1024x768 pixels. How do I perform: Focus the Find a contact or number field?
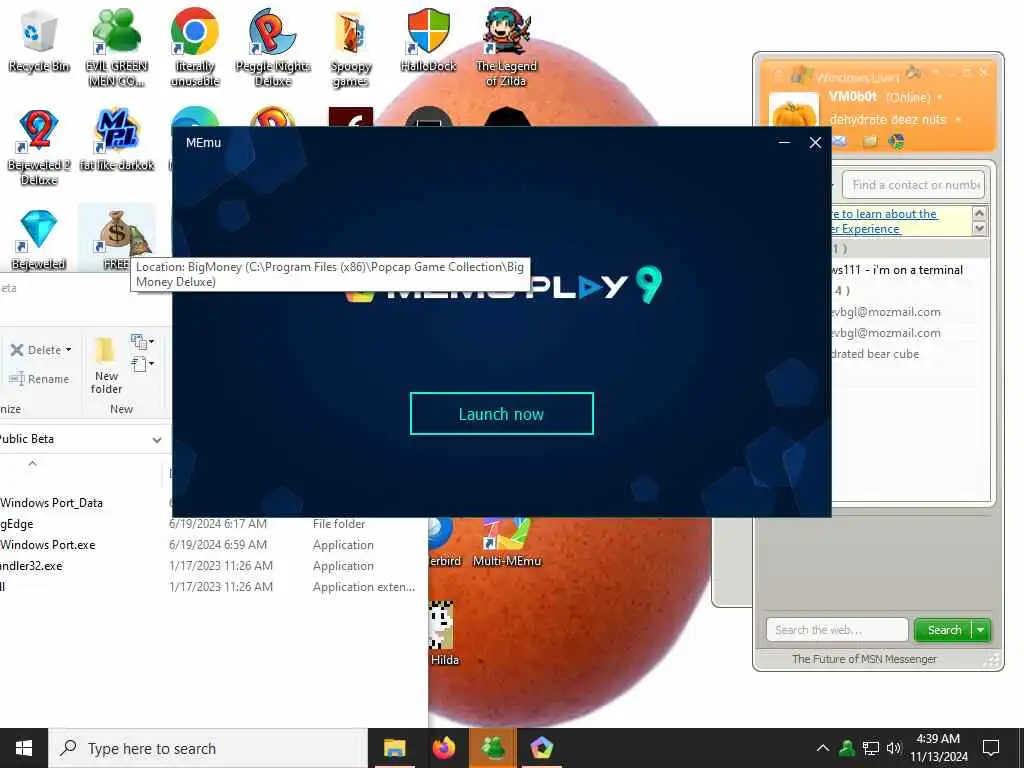click(913, 185)
